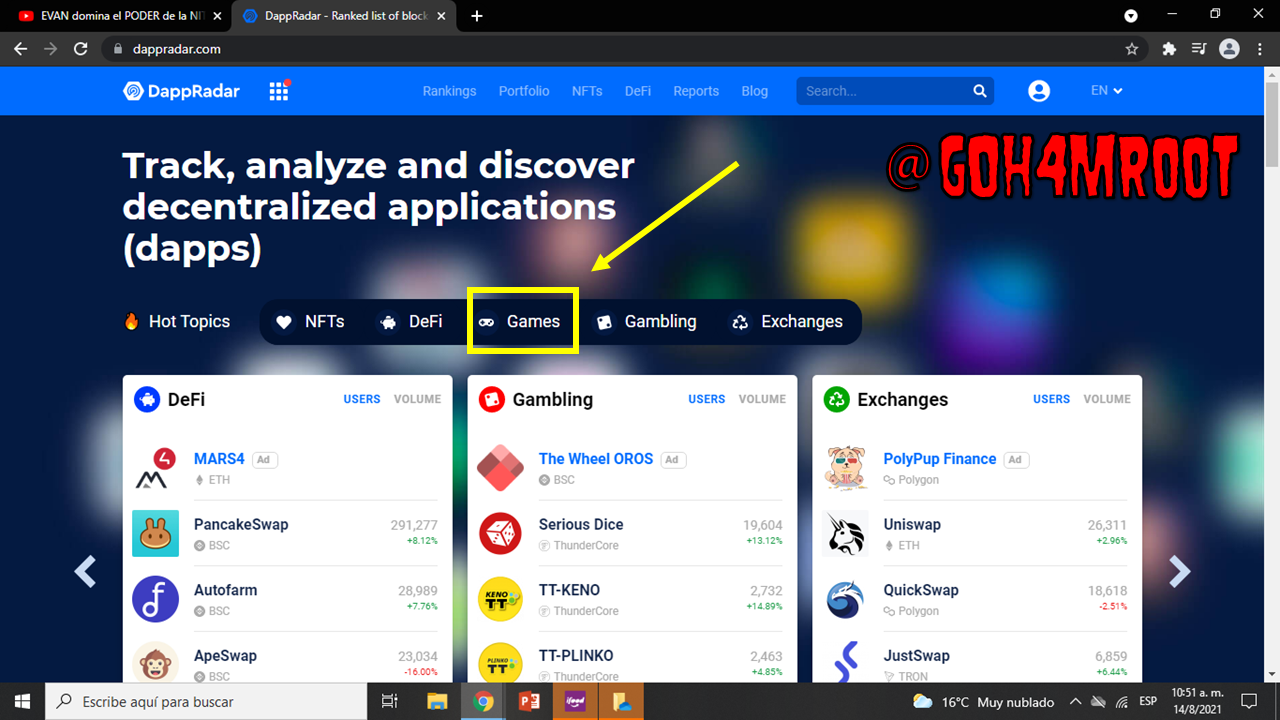This screenshot has height=720, width=1280.
Task: Open a new browser tab
Action: coord(477,16)
